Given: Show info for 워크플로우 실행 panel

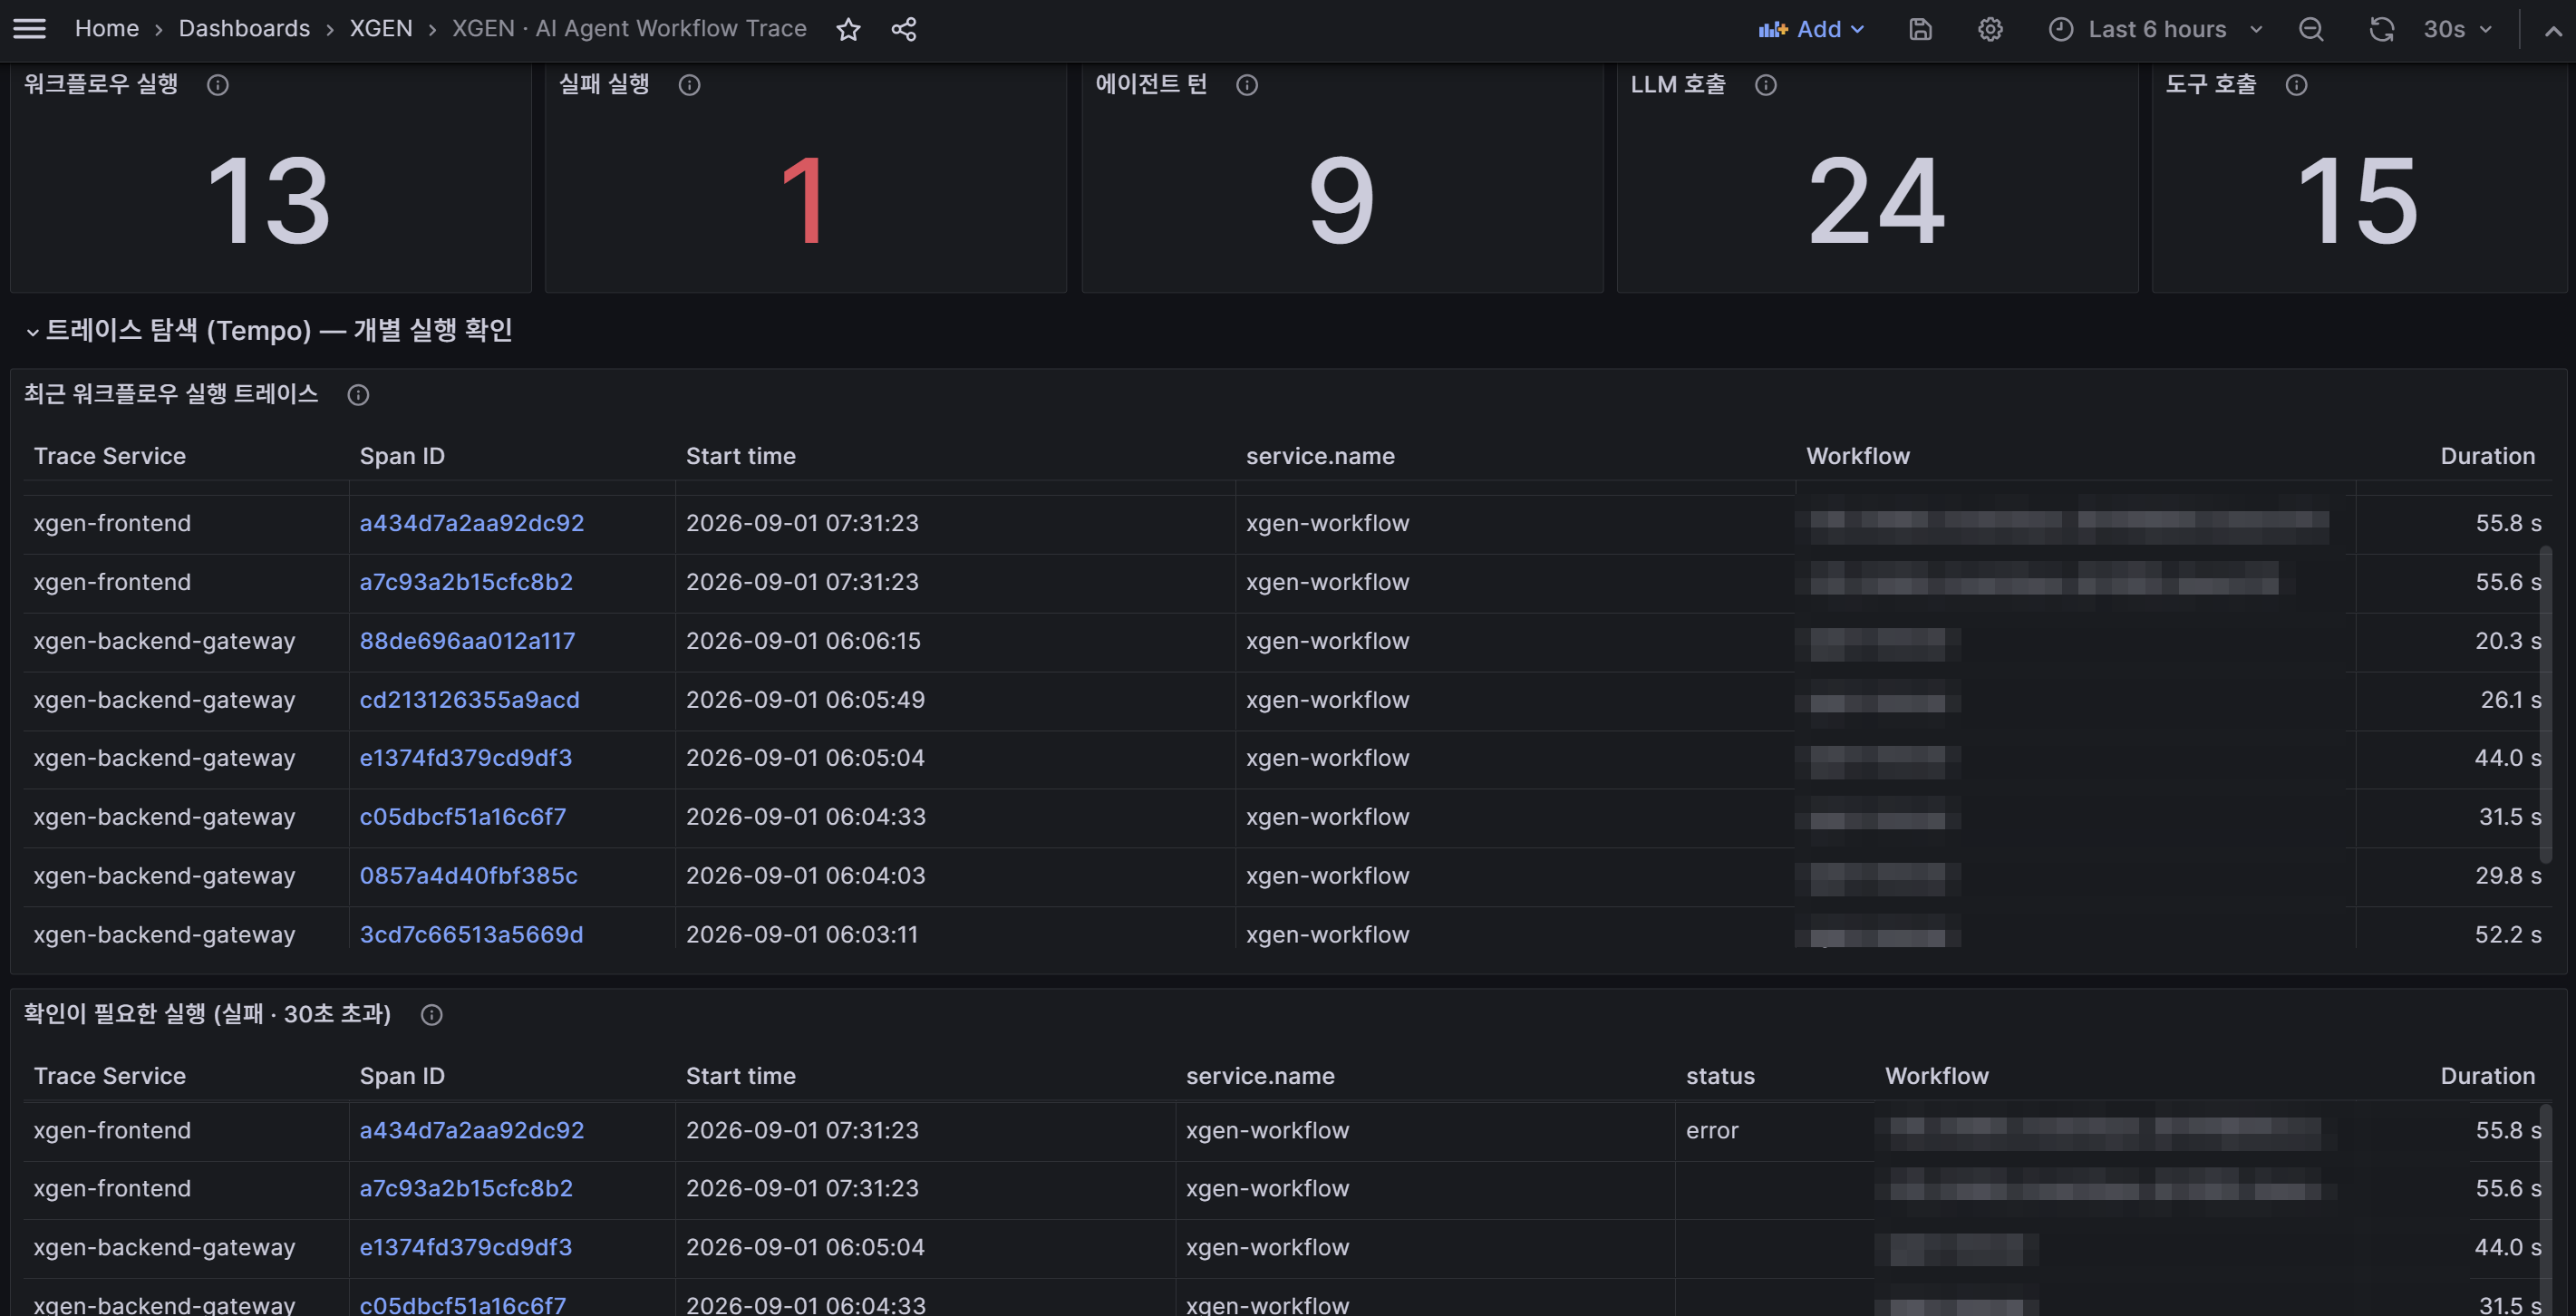Looking at the screenshot, I should click(x=218, y=85).
